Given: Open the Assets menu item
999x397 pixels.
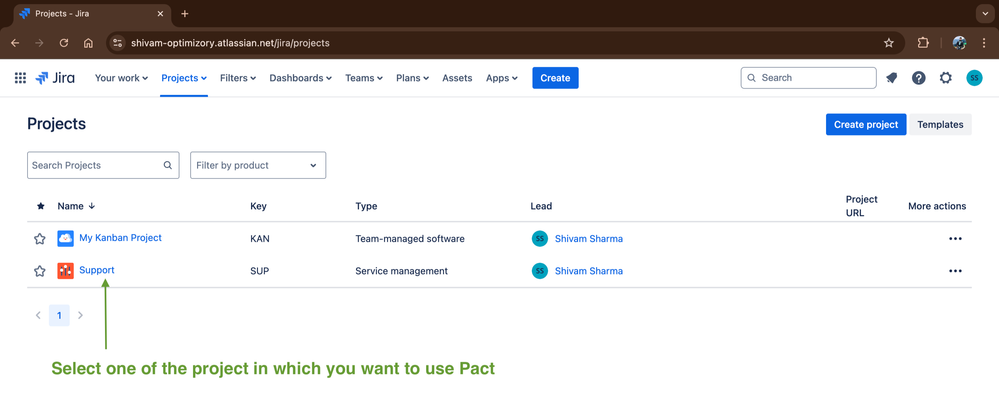Looking at the screenshot, I should coord(457,78).
